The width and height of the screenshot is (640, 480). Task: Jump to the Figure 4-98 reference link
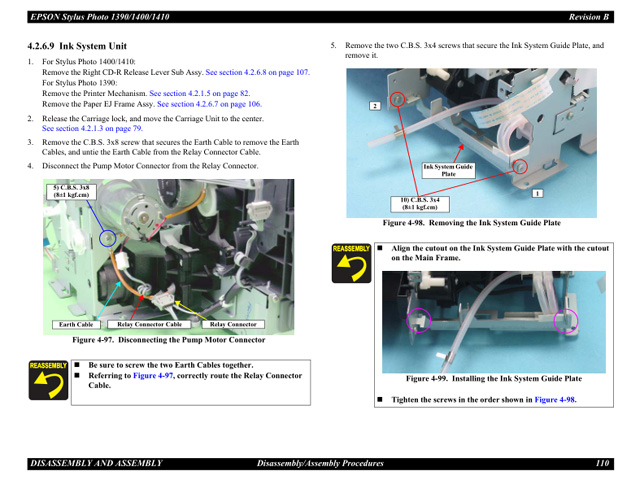coord(555,399)
